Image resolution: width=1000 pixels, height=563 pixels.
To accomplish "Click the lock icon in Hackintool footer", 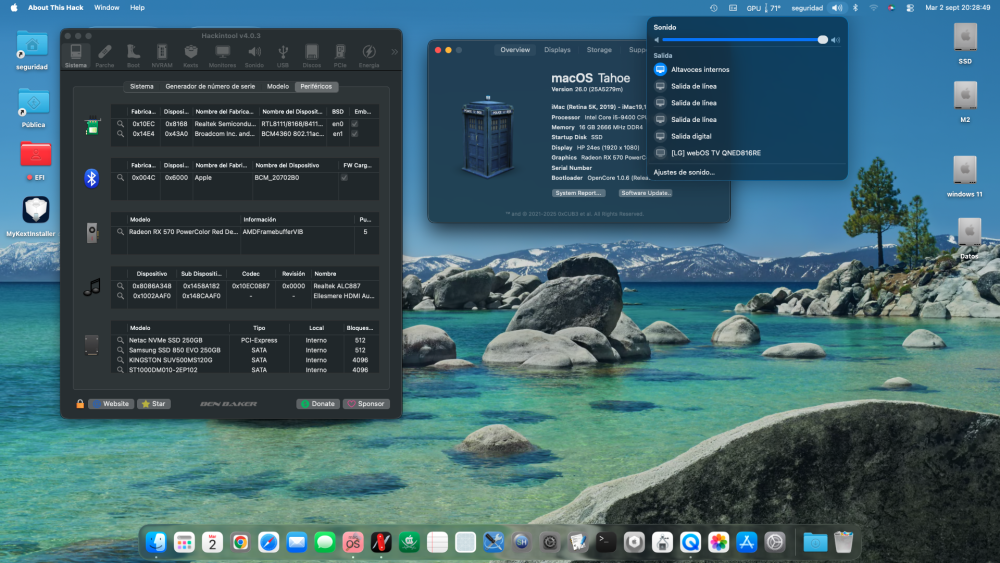I will pos(80,404).
